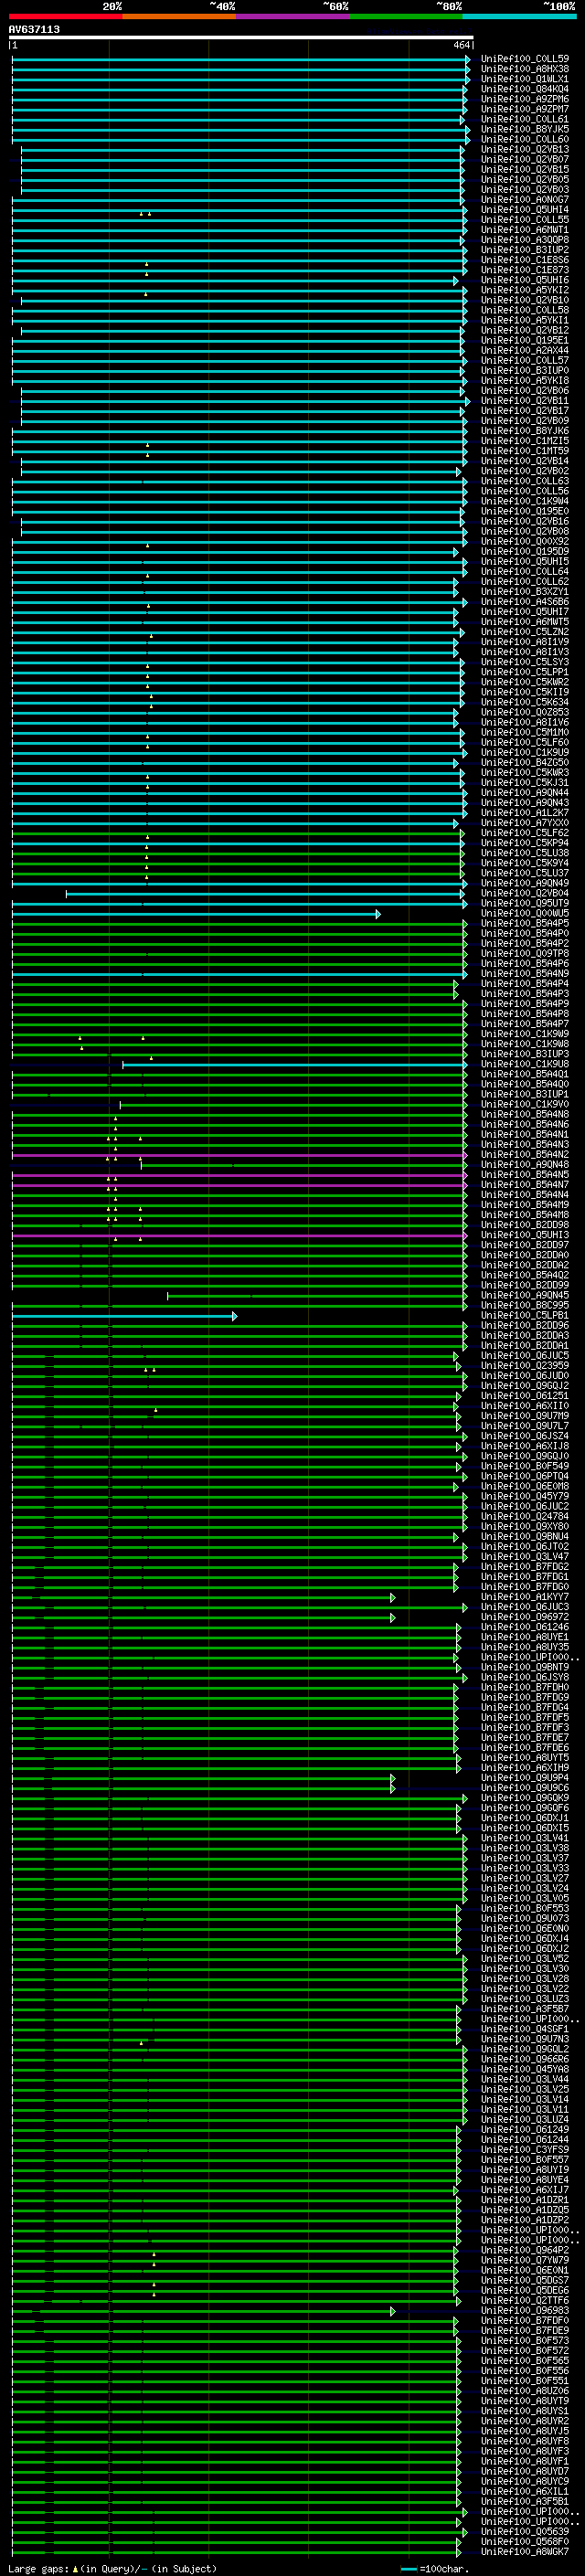Select label UniRef100_Q09TP8

click(x=525, y=954)
